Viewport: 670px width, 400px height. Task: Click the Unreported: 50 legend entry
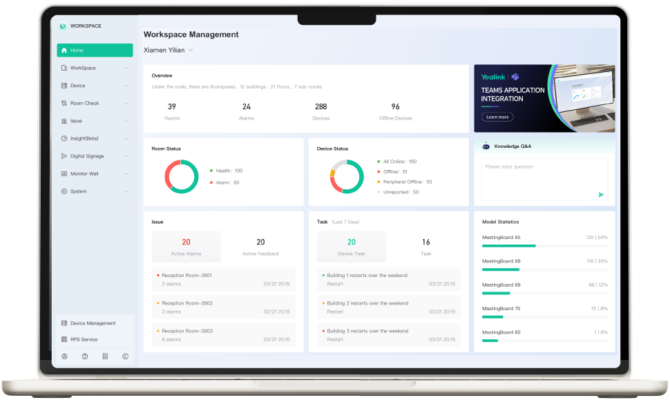[x=398, y=192]
